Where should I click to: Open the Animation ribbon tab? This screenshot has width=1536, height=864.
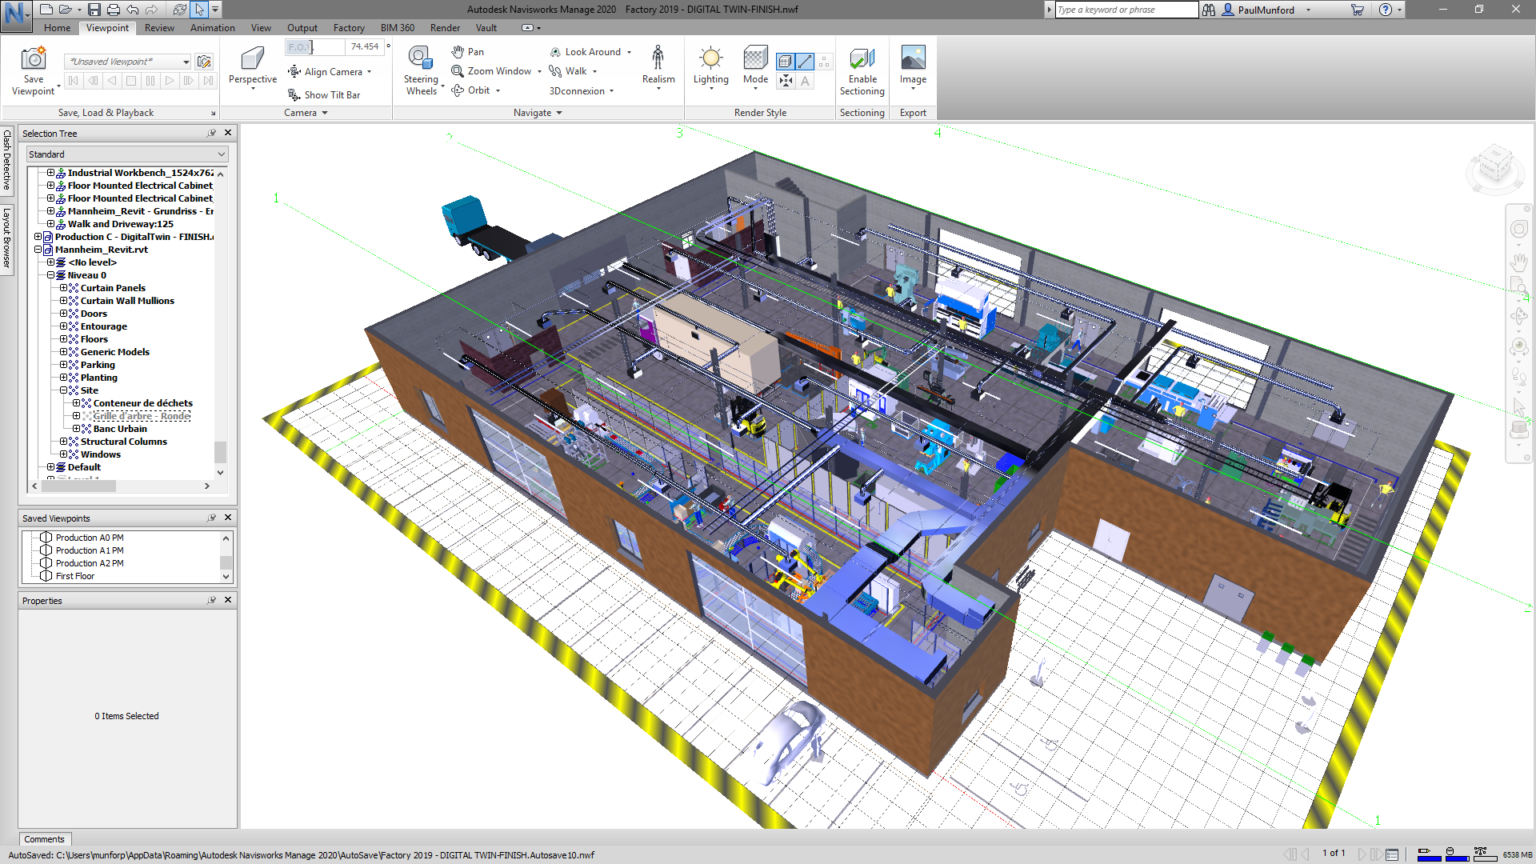pyautogui.click(x=213, y=27)
